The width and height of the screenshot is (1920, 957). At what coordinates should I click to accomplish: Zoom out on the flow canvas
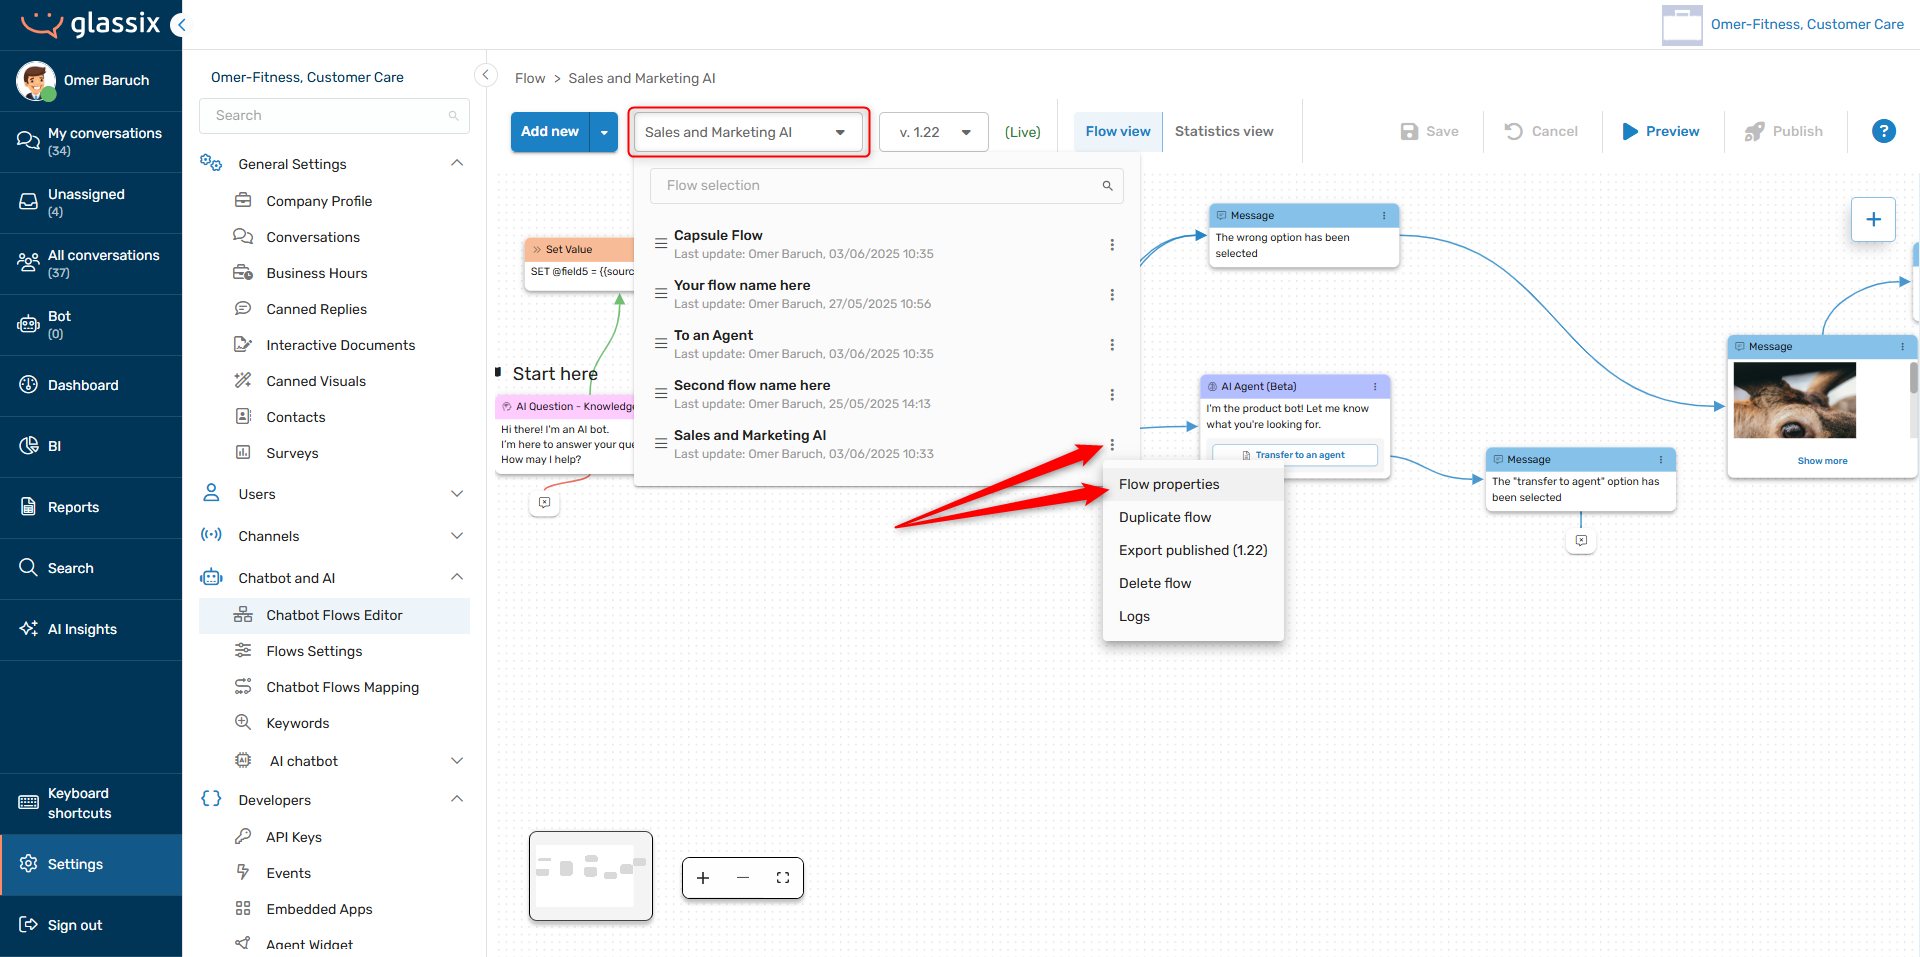(743, 878)
